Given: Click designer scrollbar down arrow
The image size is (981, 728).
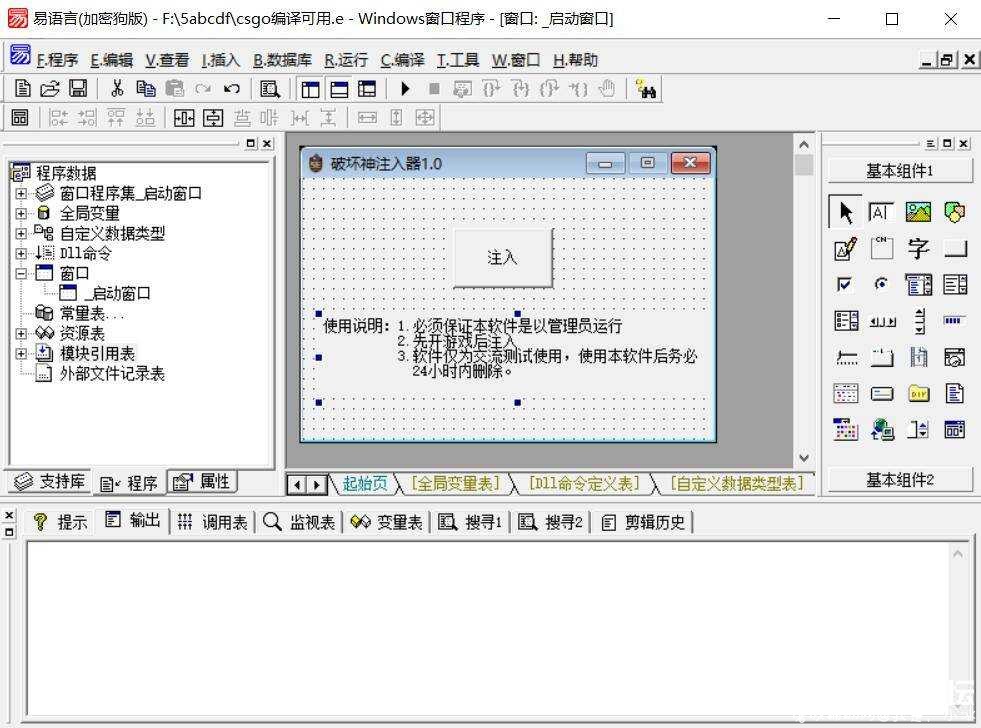Looking at the screenshot, I should pyautogui.click(x=804, y=458).
